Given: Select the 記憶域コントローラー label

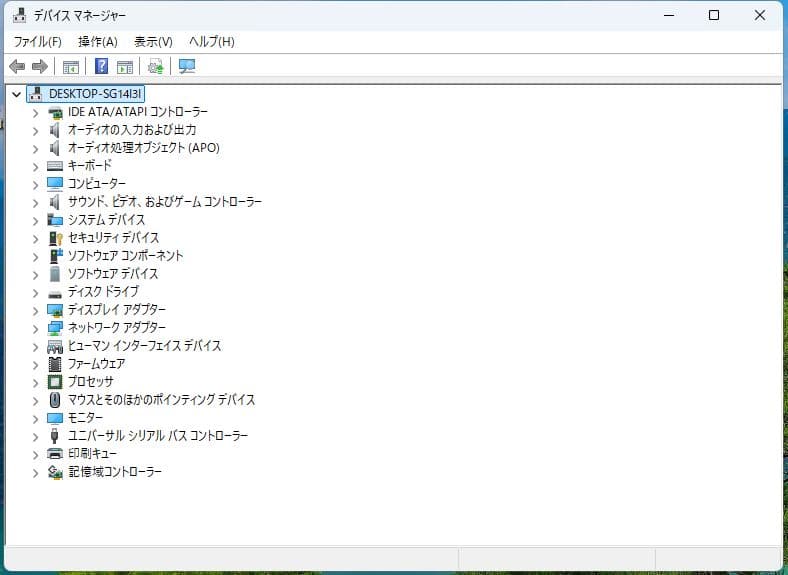Looking at the screenshot, I should (115, 471).
